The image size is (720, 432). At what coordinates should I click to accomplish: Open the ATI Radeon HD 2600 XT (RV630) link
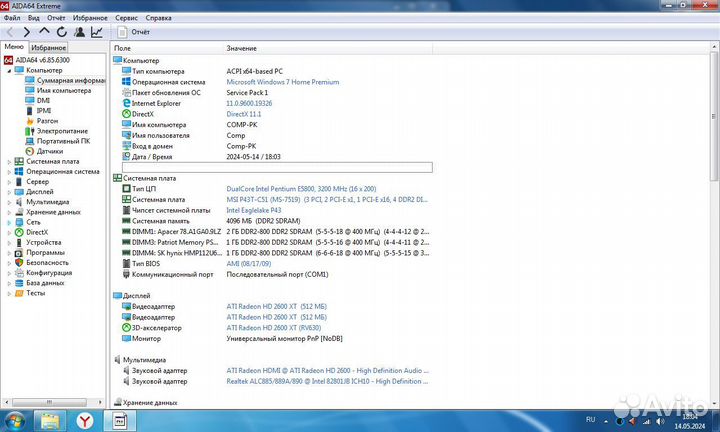[x=274, y=328]
